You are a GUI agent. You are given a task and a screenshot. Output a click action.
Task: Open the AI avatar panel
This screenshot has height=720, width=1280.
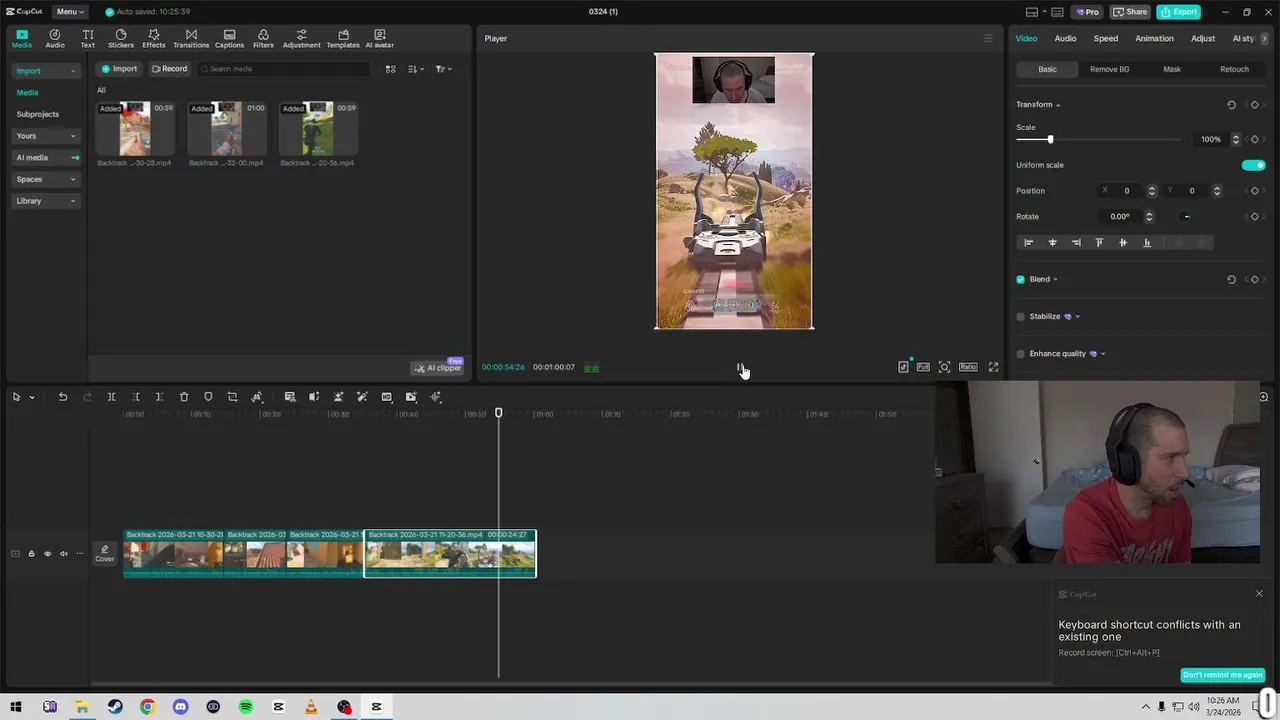tap(379, 38)
